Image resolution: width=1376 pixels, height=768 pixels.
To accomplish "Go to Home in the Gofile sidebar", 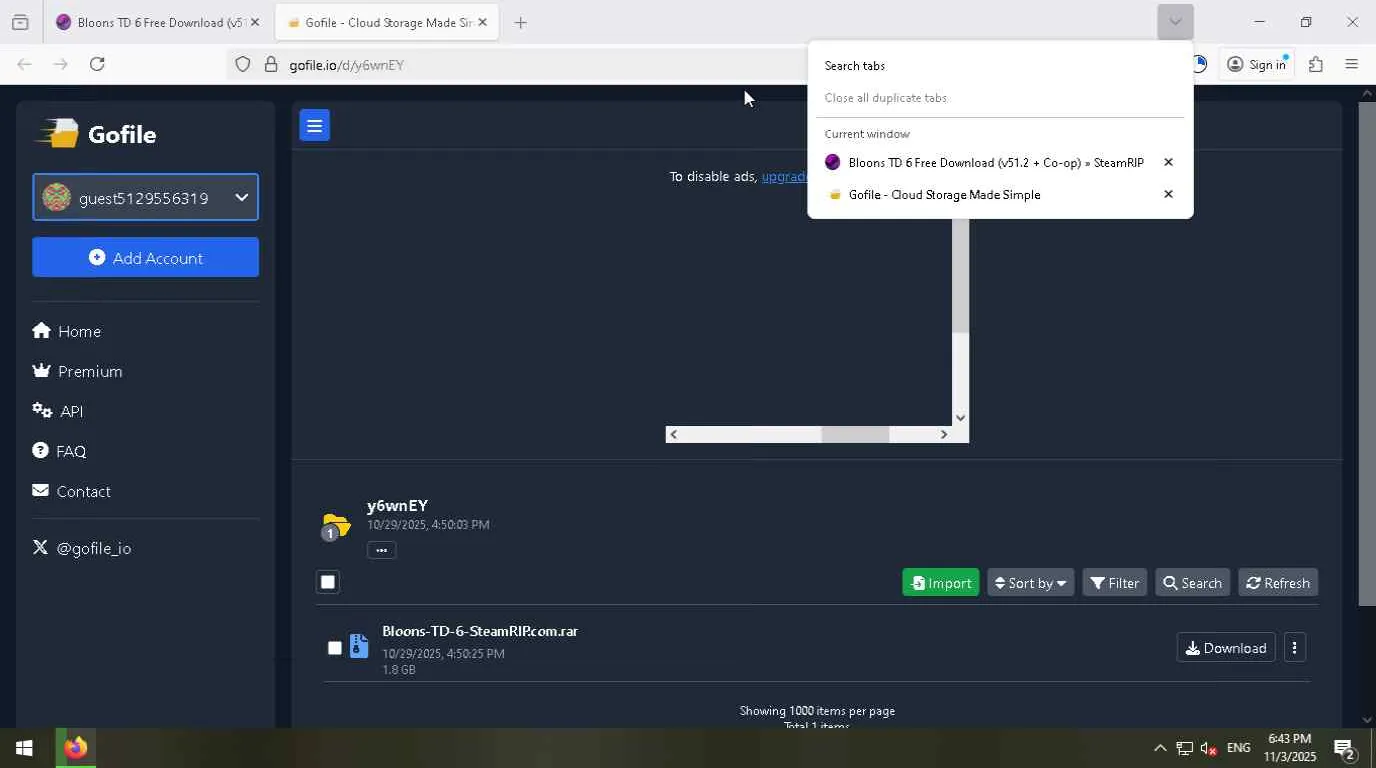I will click(67, 331).
